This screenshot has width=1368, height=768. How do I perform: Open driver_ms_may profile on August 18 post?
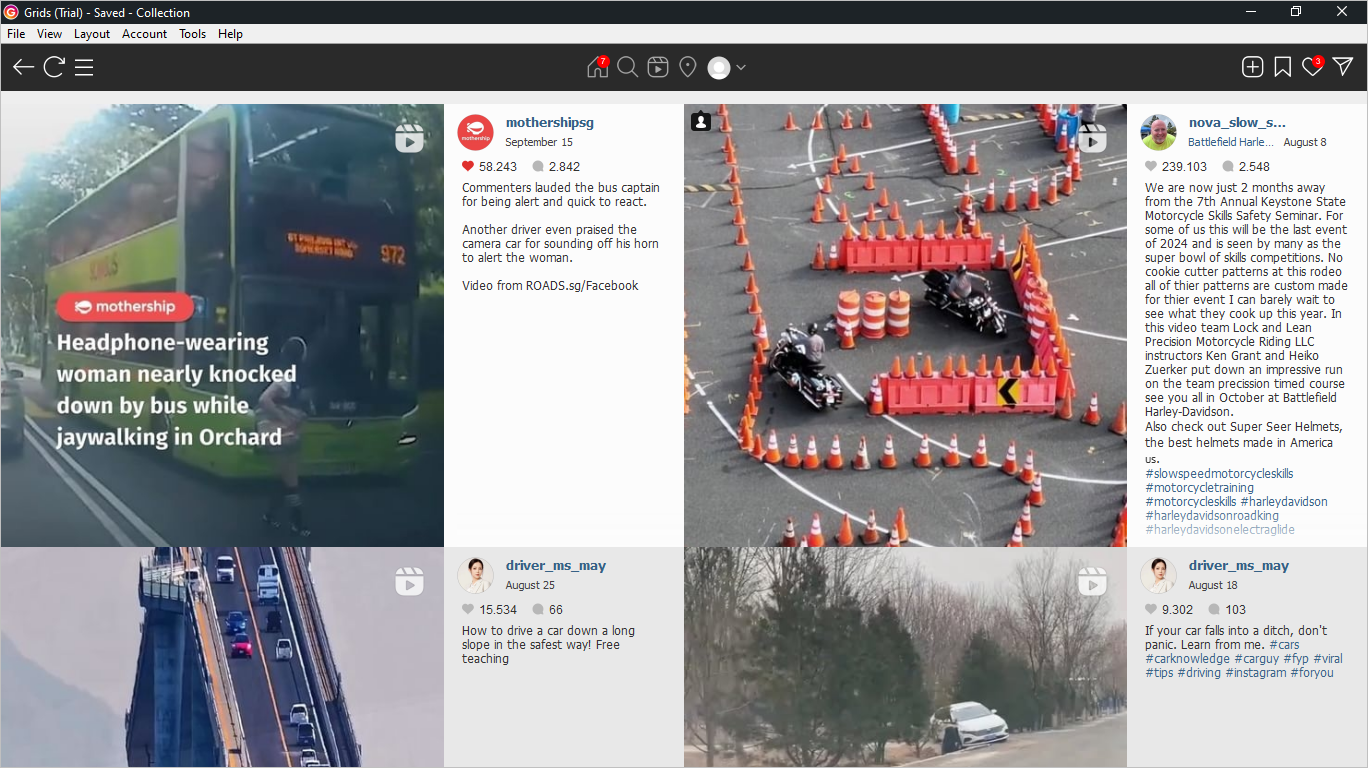point(1239,565)
